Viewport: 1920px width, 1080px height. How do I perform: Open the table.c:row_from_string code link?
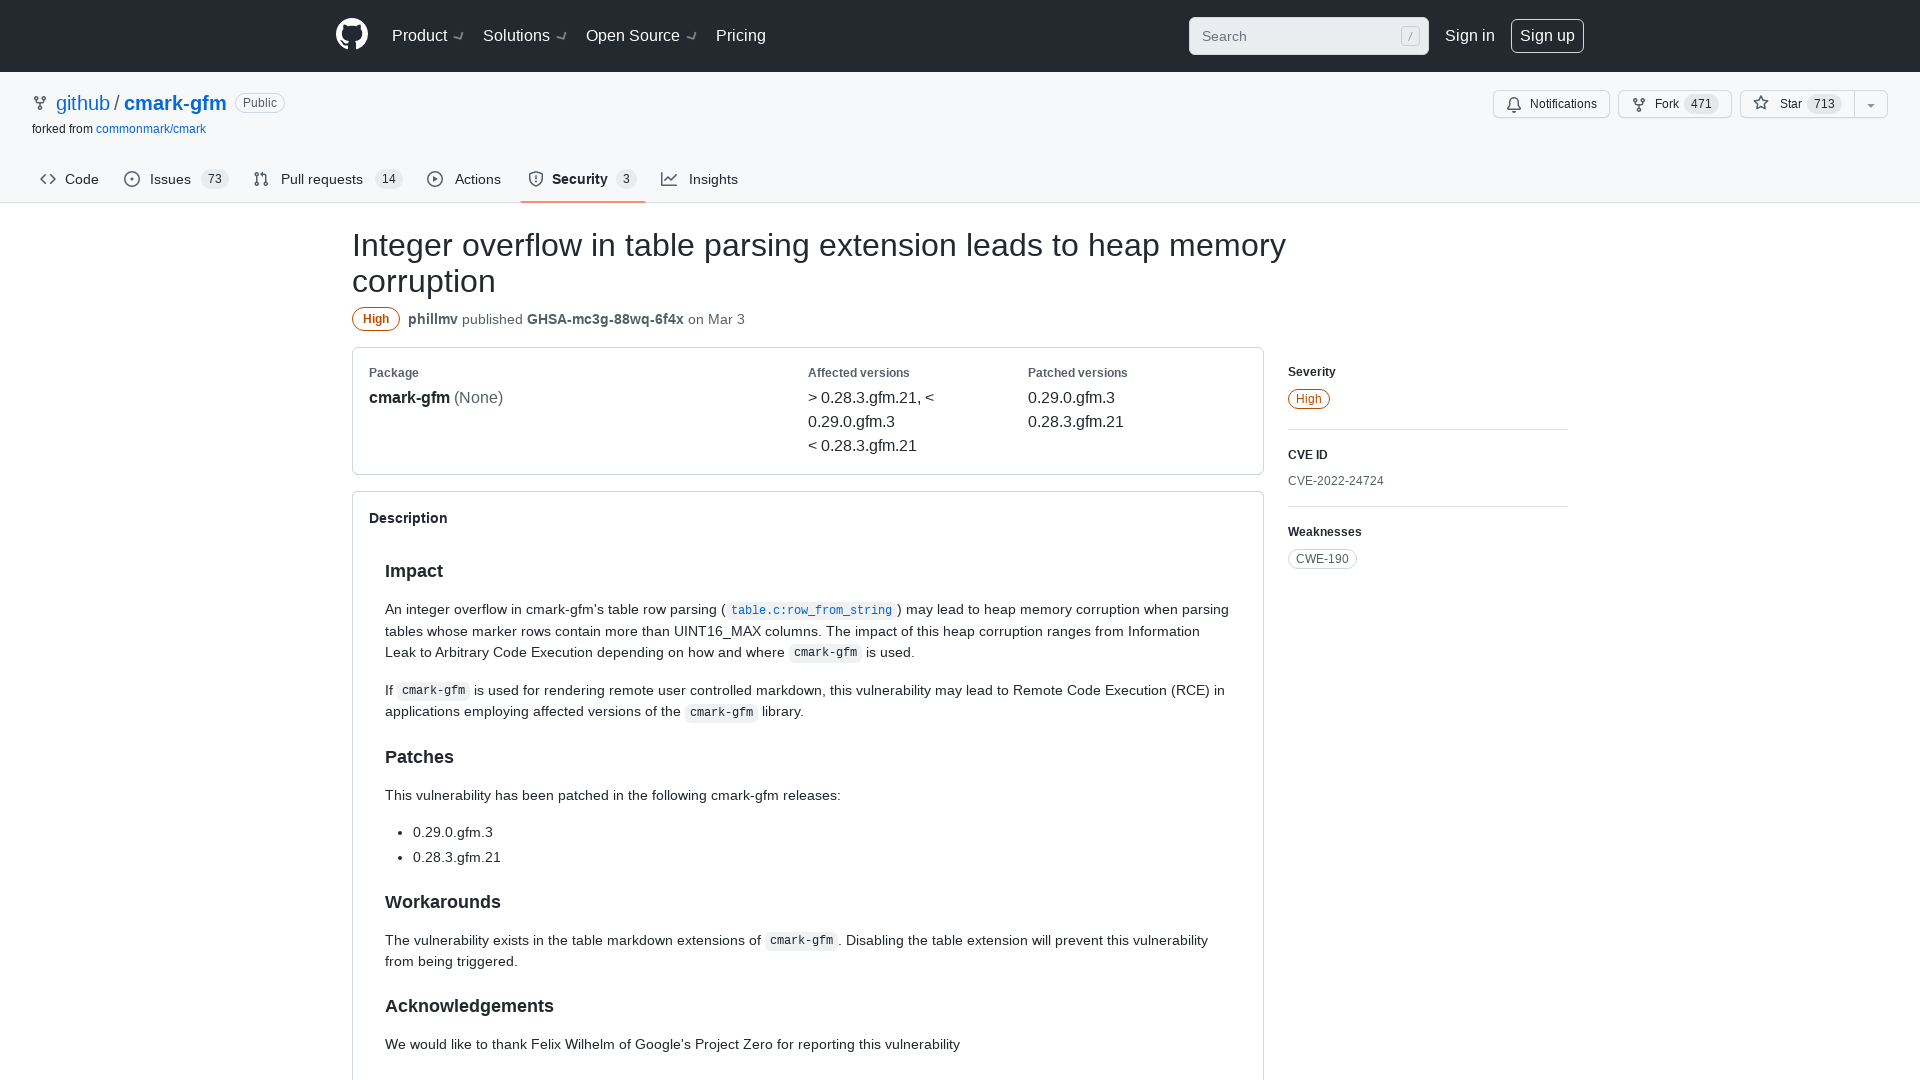click(811, 610)
